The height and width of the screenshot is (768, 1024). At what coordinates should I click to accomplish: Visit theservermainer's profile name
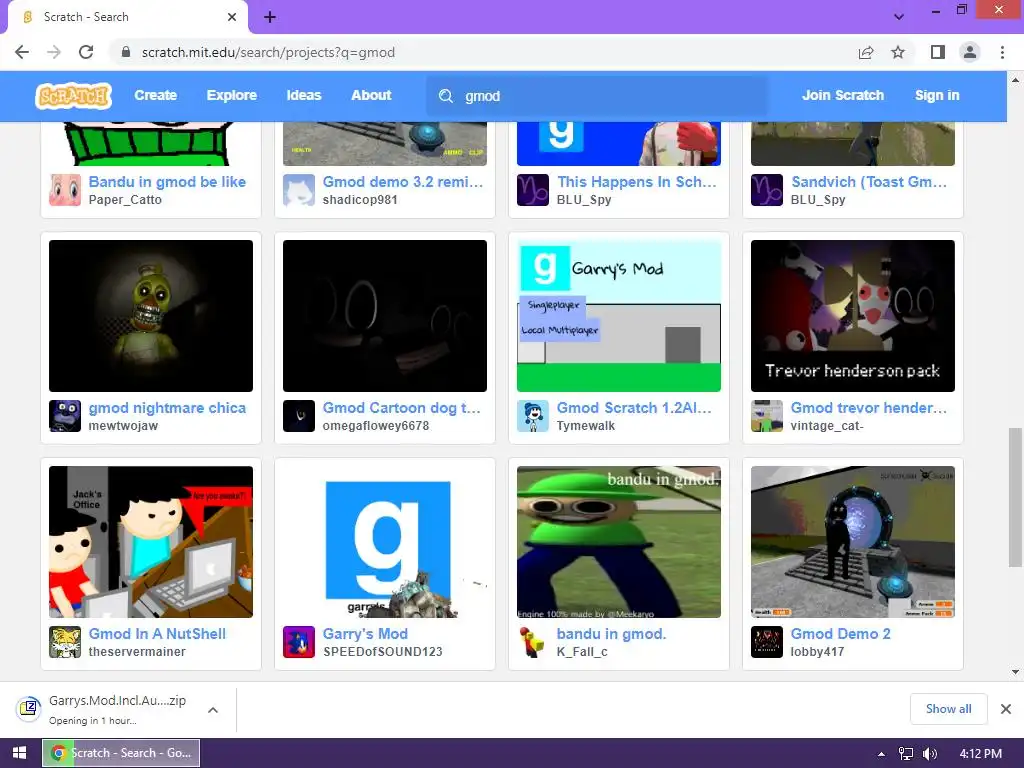pos(137,652)
